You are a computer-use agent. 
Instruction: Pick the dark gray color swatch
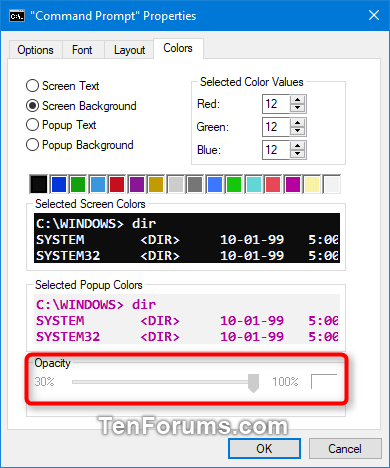tap(195, 184)
